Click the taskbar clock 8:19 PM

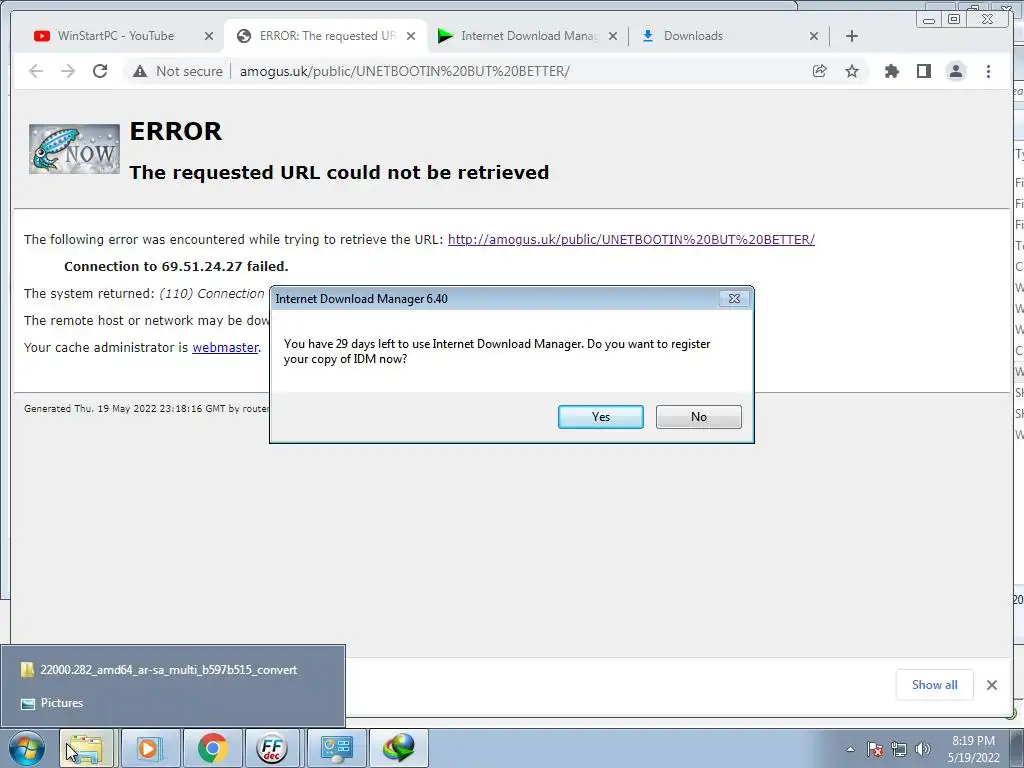973,749
